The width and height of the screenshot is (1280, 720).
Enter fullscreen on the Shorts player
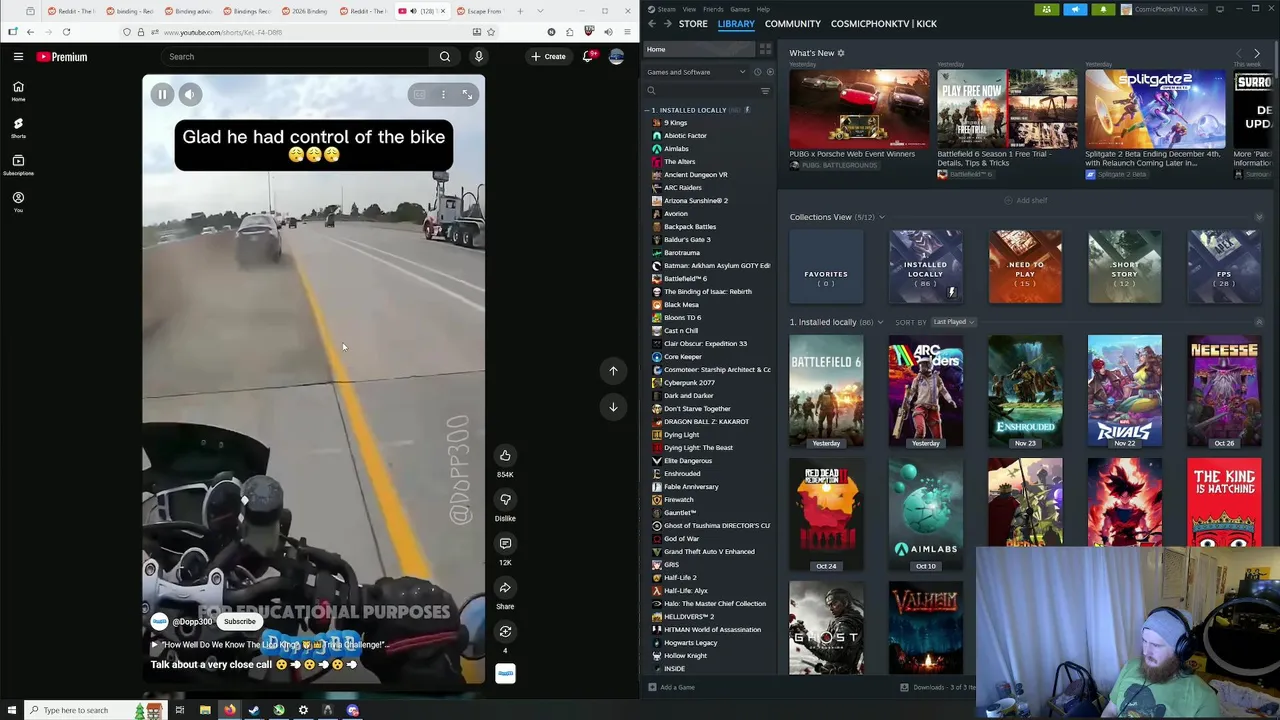pyautogui.click(x=467, y=94)
